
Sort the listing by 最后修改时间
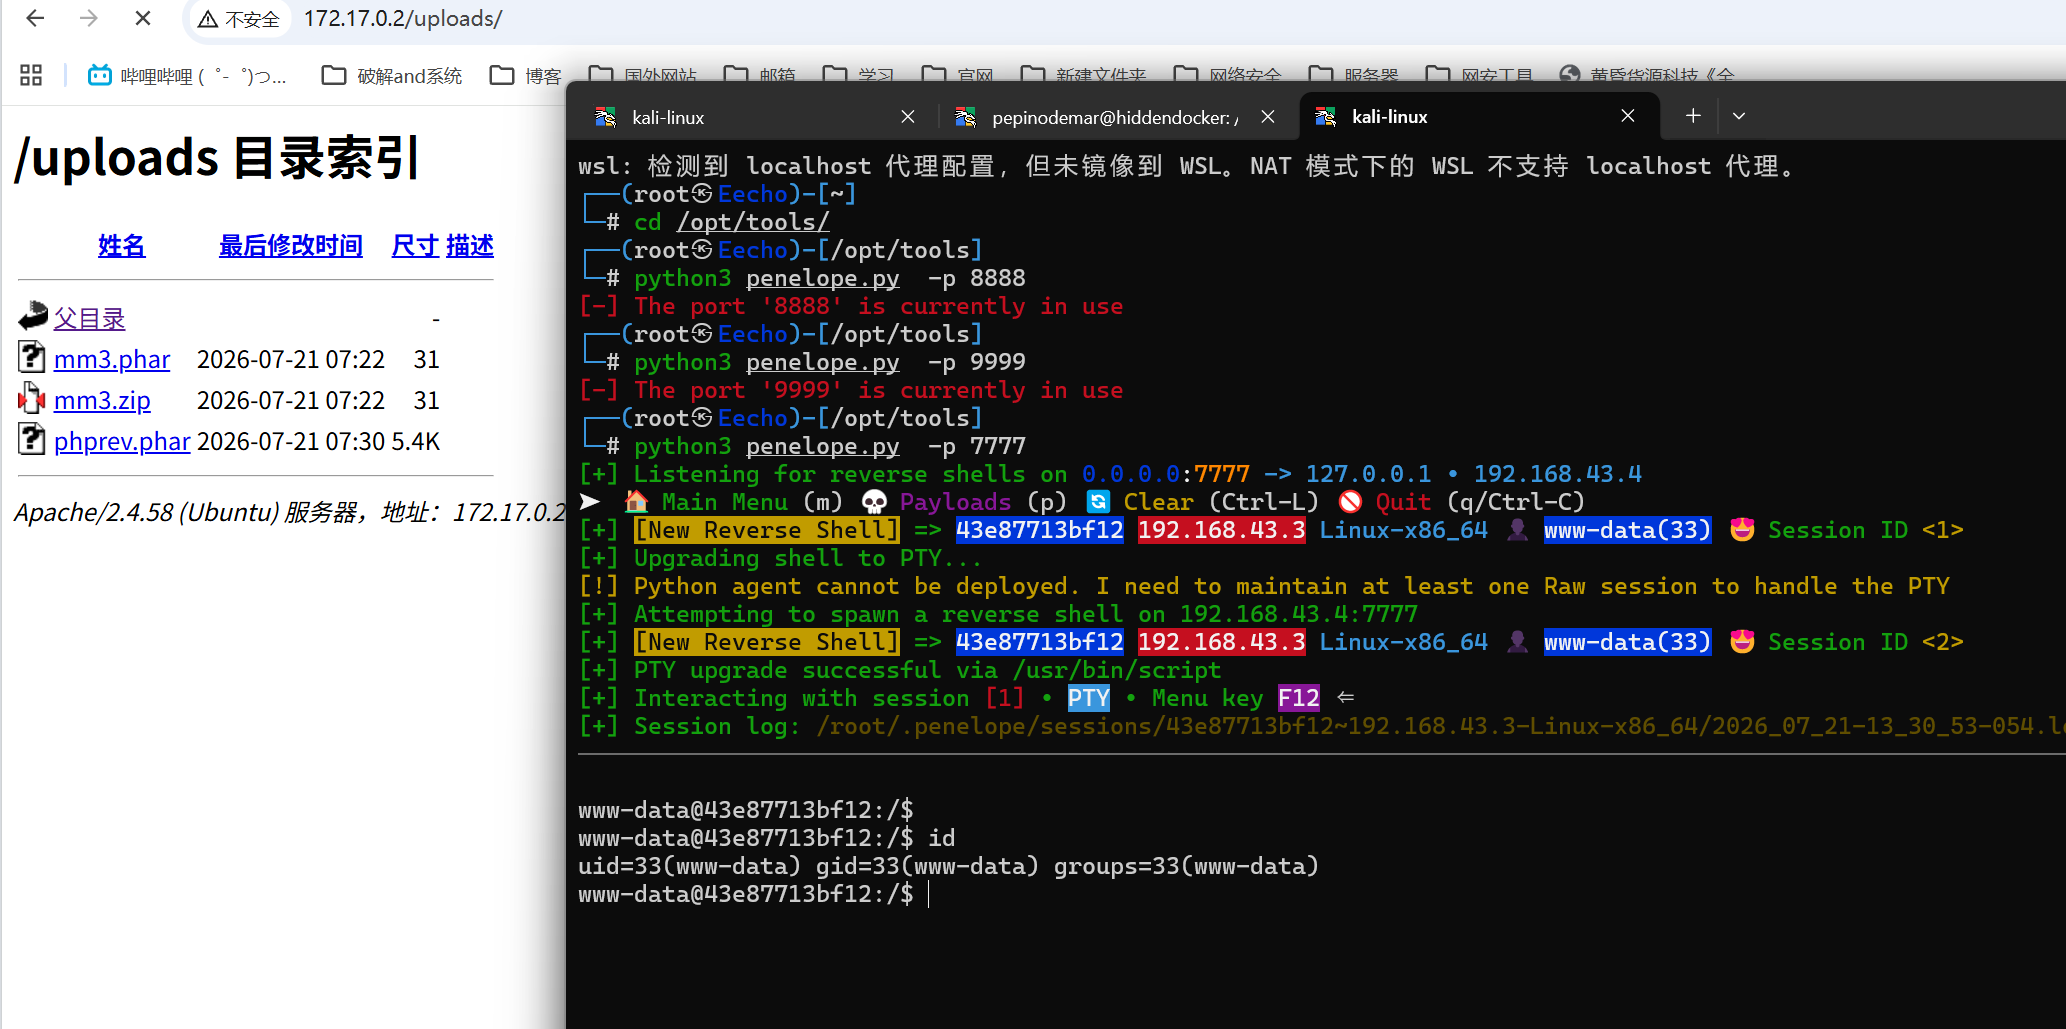(x=291, y=246)
